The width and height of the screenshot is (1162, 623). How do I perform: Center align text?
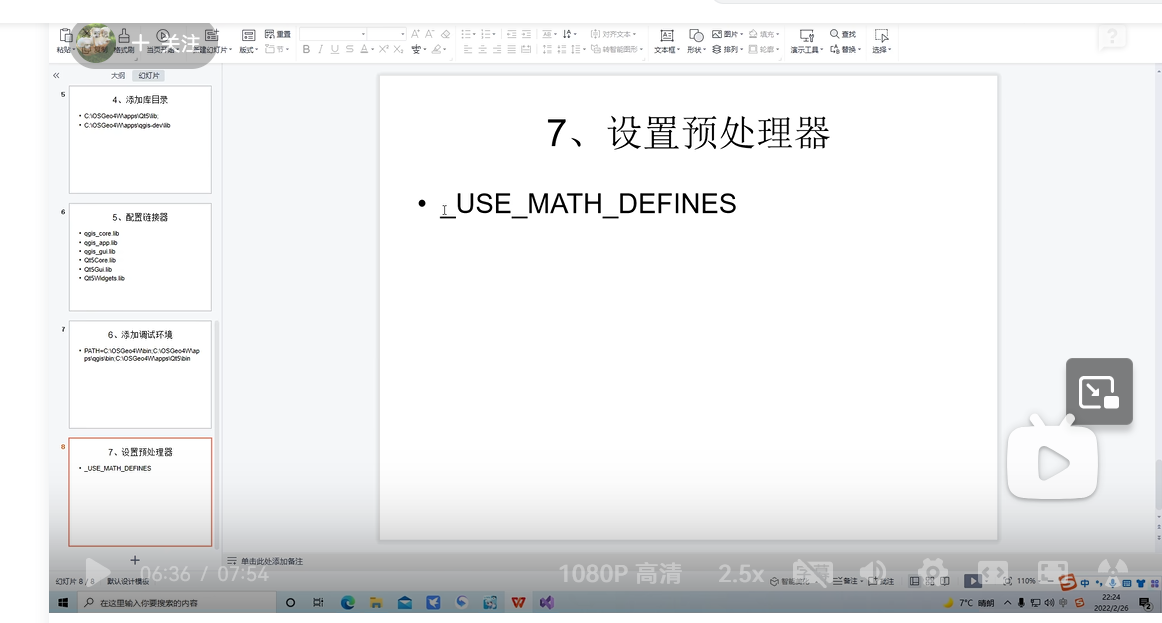tap(482, 50)
